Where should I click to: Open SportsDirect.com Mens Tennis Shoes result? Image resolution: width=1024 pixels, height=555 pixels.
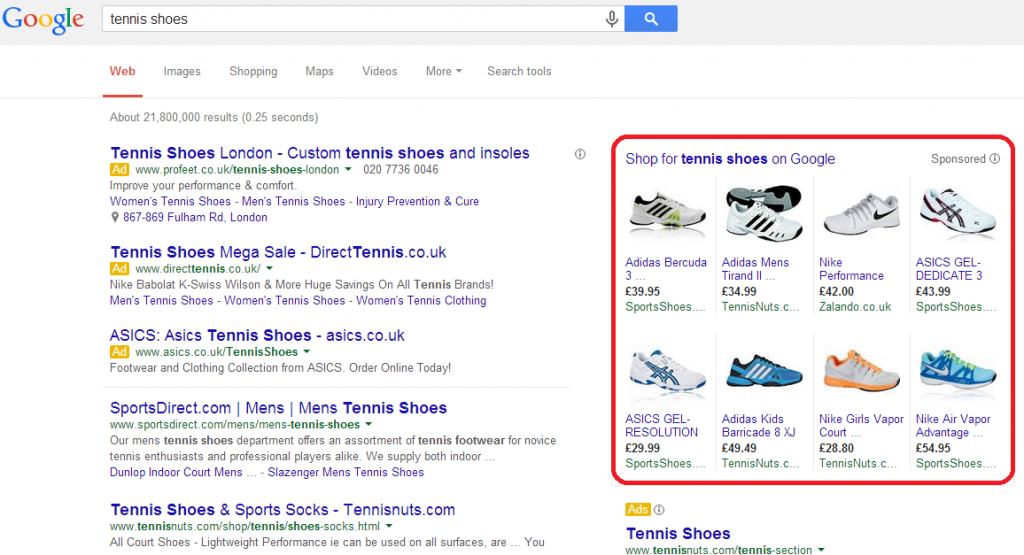pyautogui.click(x=278, y=408)
